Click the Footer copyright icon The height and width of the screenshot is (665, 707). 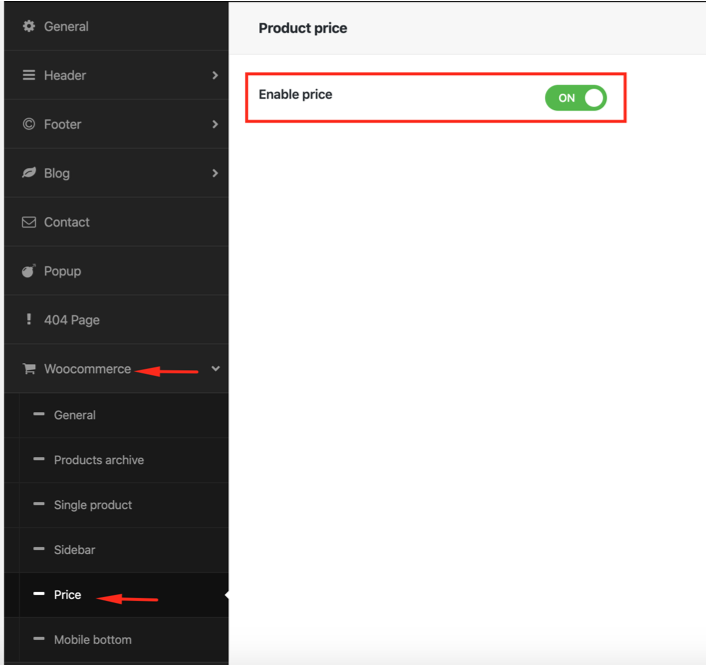(x=29, y=124)
